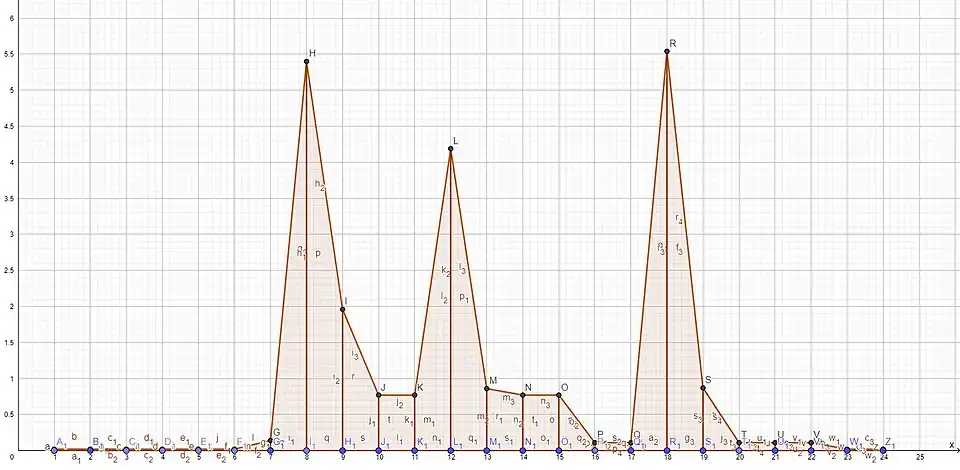Click axis point R₁ below peak R

[667, 450]
